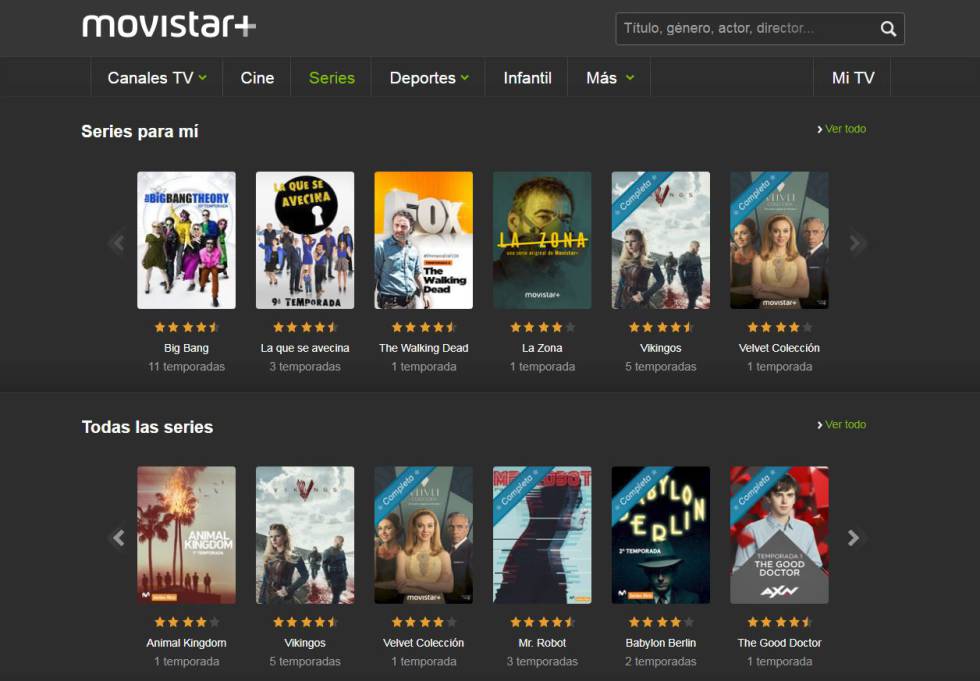Image resolution: width=980 pixels, height=681 pixels.
Task: Click star rating under The Walking Dead
Action: [424, 327]
